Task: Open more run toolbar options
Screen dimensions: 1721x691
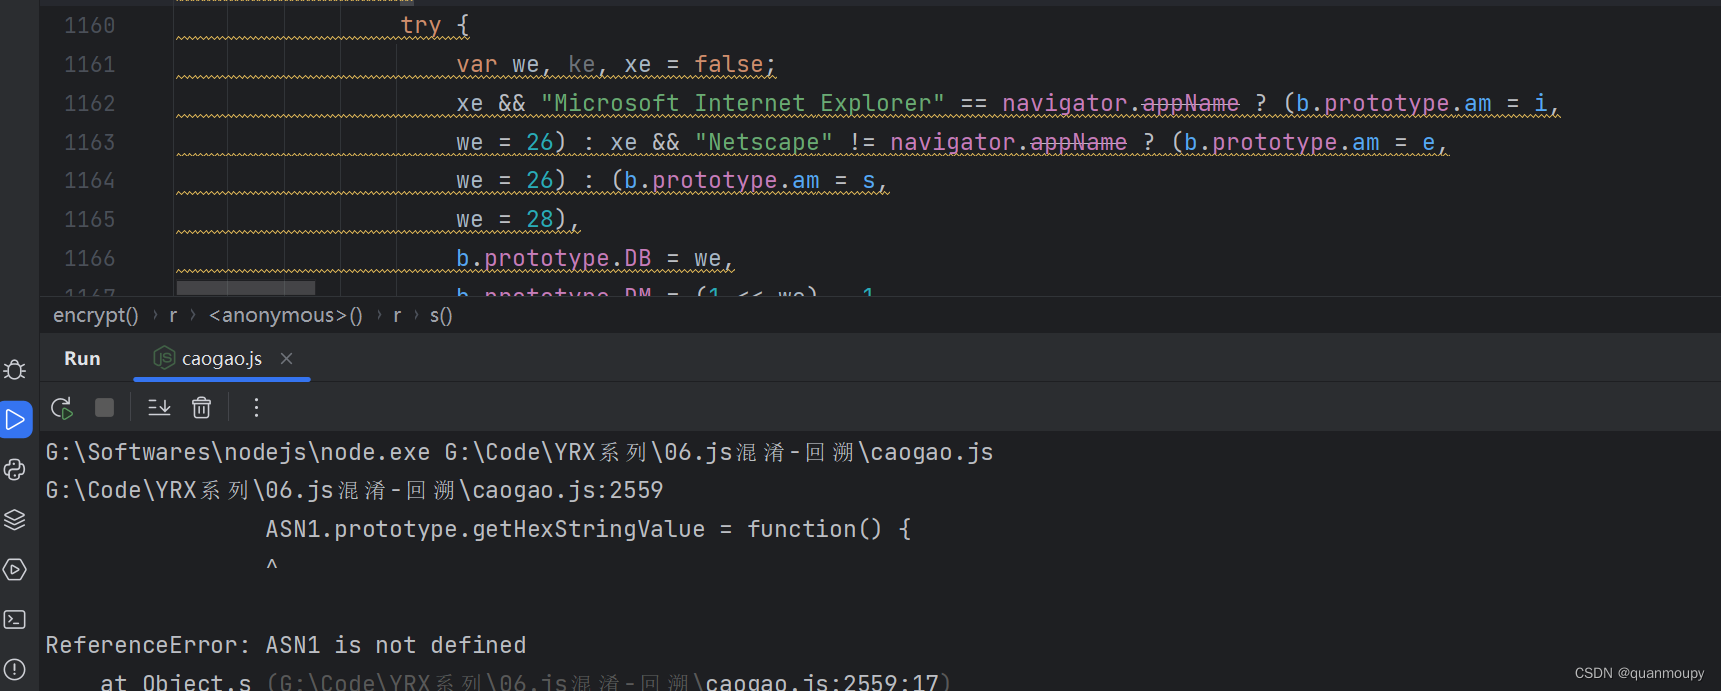Action: coord(256,407)
